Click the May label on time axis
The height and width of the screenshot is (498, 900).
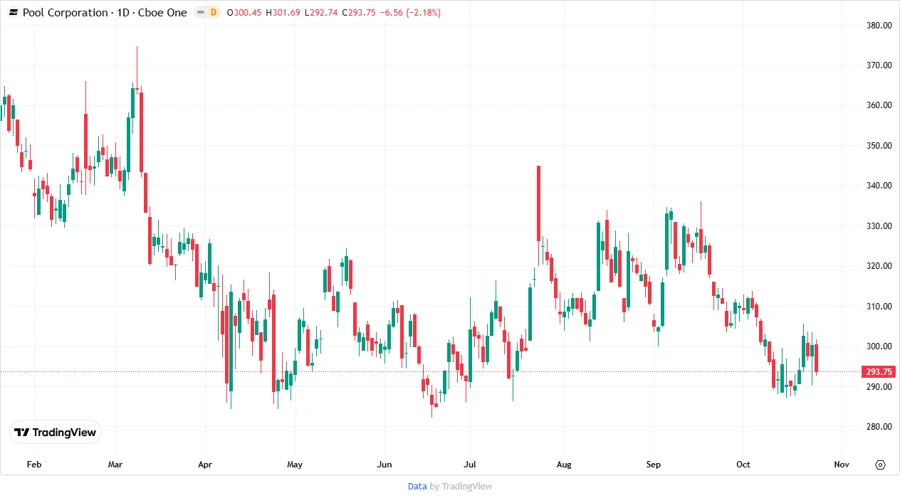pos(294,464)
